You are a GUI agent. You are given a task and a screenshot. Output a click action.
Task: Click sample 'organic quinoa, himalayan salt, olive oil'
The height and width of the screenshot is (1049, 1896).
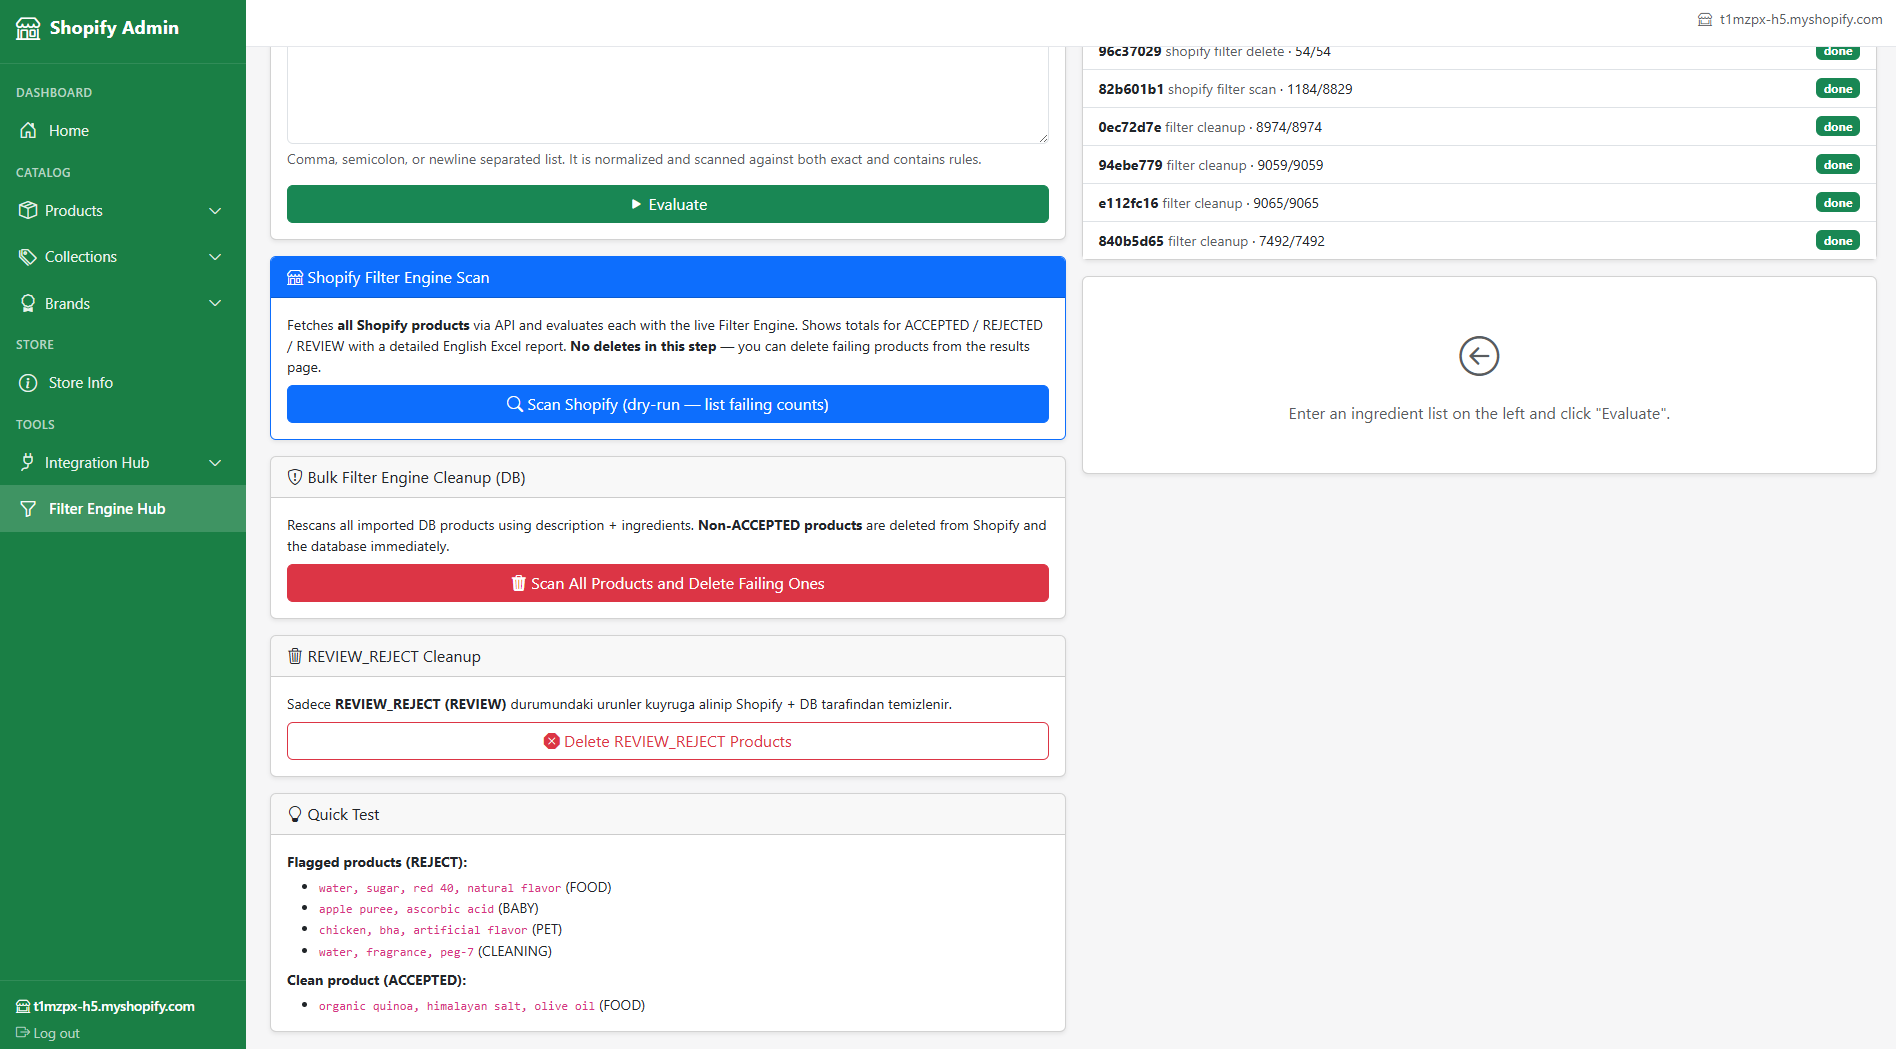pyautogui.click(x=457, y=1006)
